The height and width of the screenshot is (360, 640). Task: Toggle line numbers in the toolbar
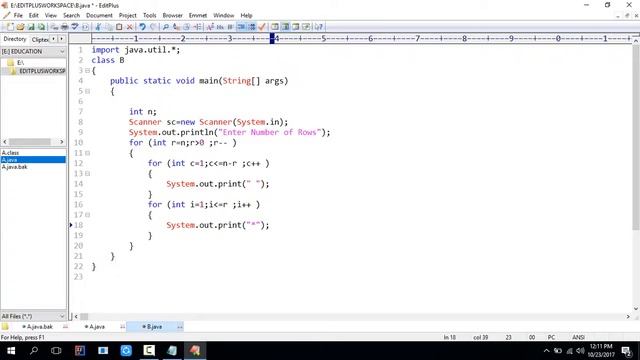252,27
